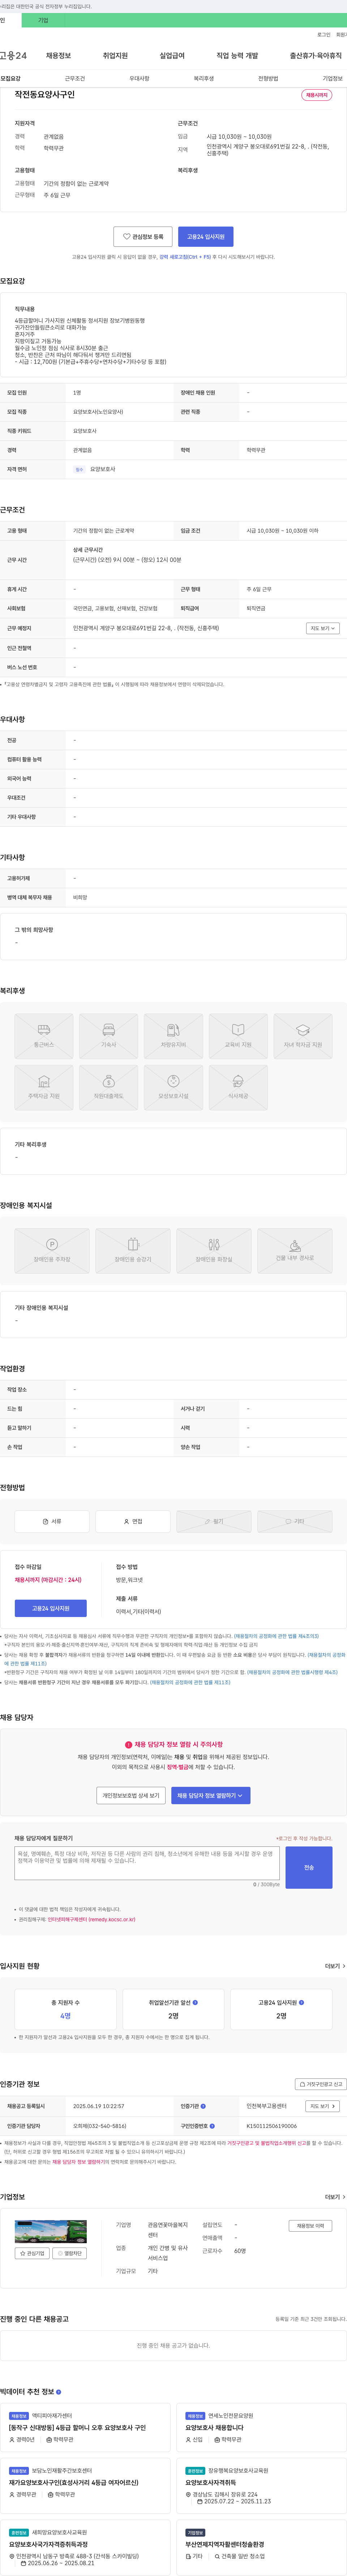Click 개인정보보호법 상세 보기 button
Image resolution: width=347 pixels, height=2576 pixels.
pyautogui.click(x=131, y=1795)
